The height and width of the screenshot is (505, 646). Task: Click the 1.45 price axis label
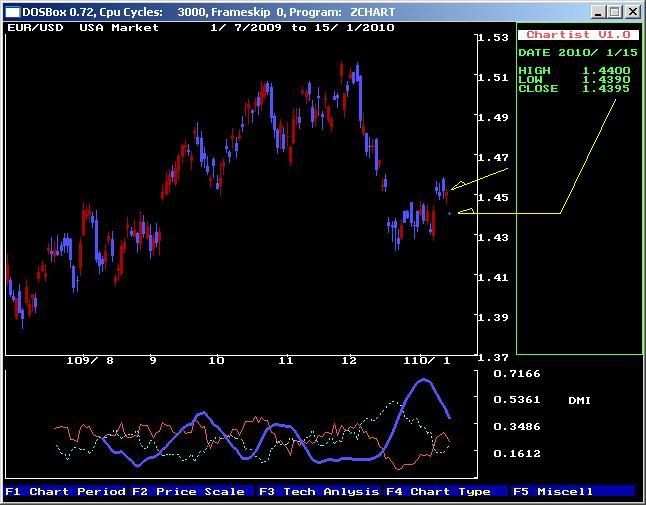point(493,197)
